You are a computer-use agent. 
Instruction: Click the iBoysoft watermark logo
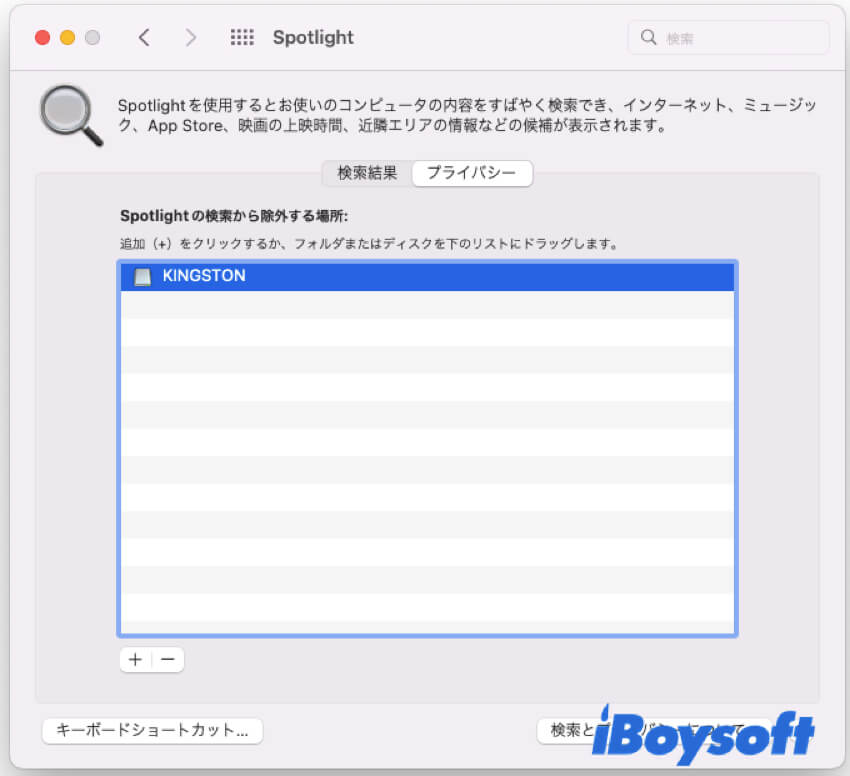700,737
